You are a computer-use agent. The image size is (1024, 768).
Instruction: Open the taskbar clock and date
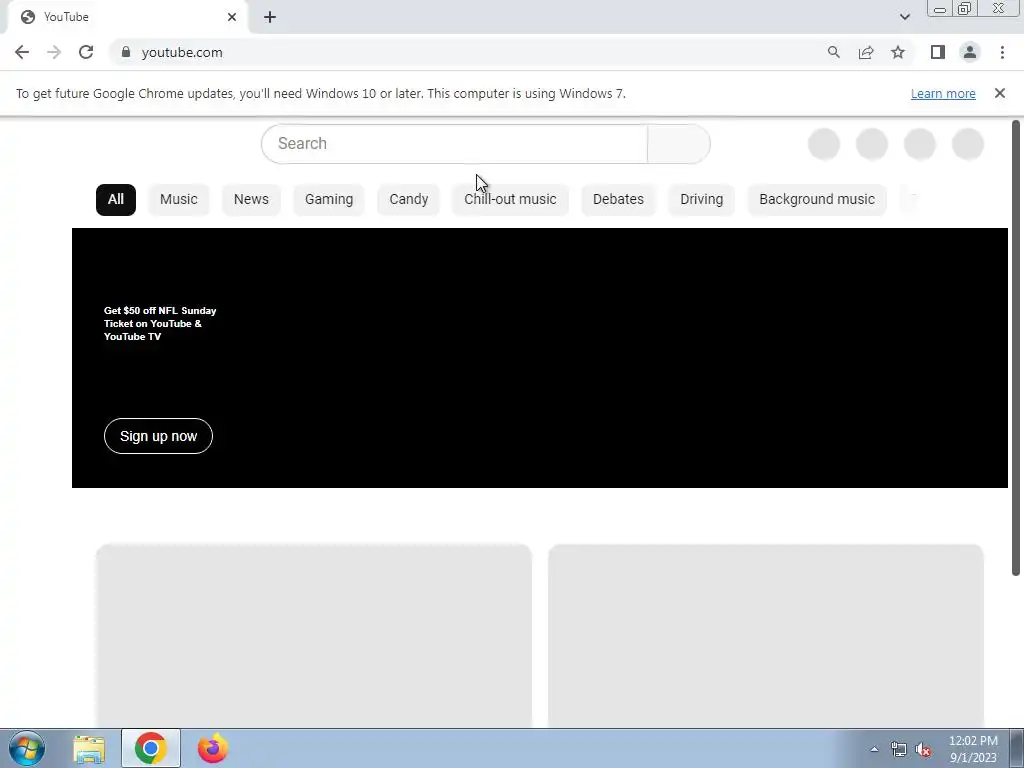(x=973, y=749)
